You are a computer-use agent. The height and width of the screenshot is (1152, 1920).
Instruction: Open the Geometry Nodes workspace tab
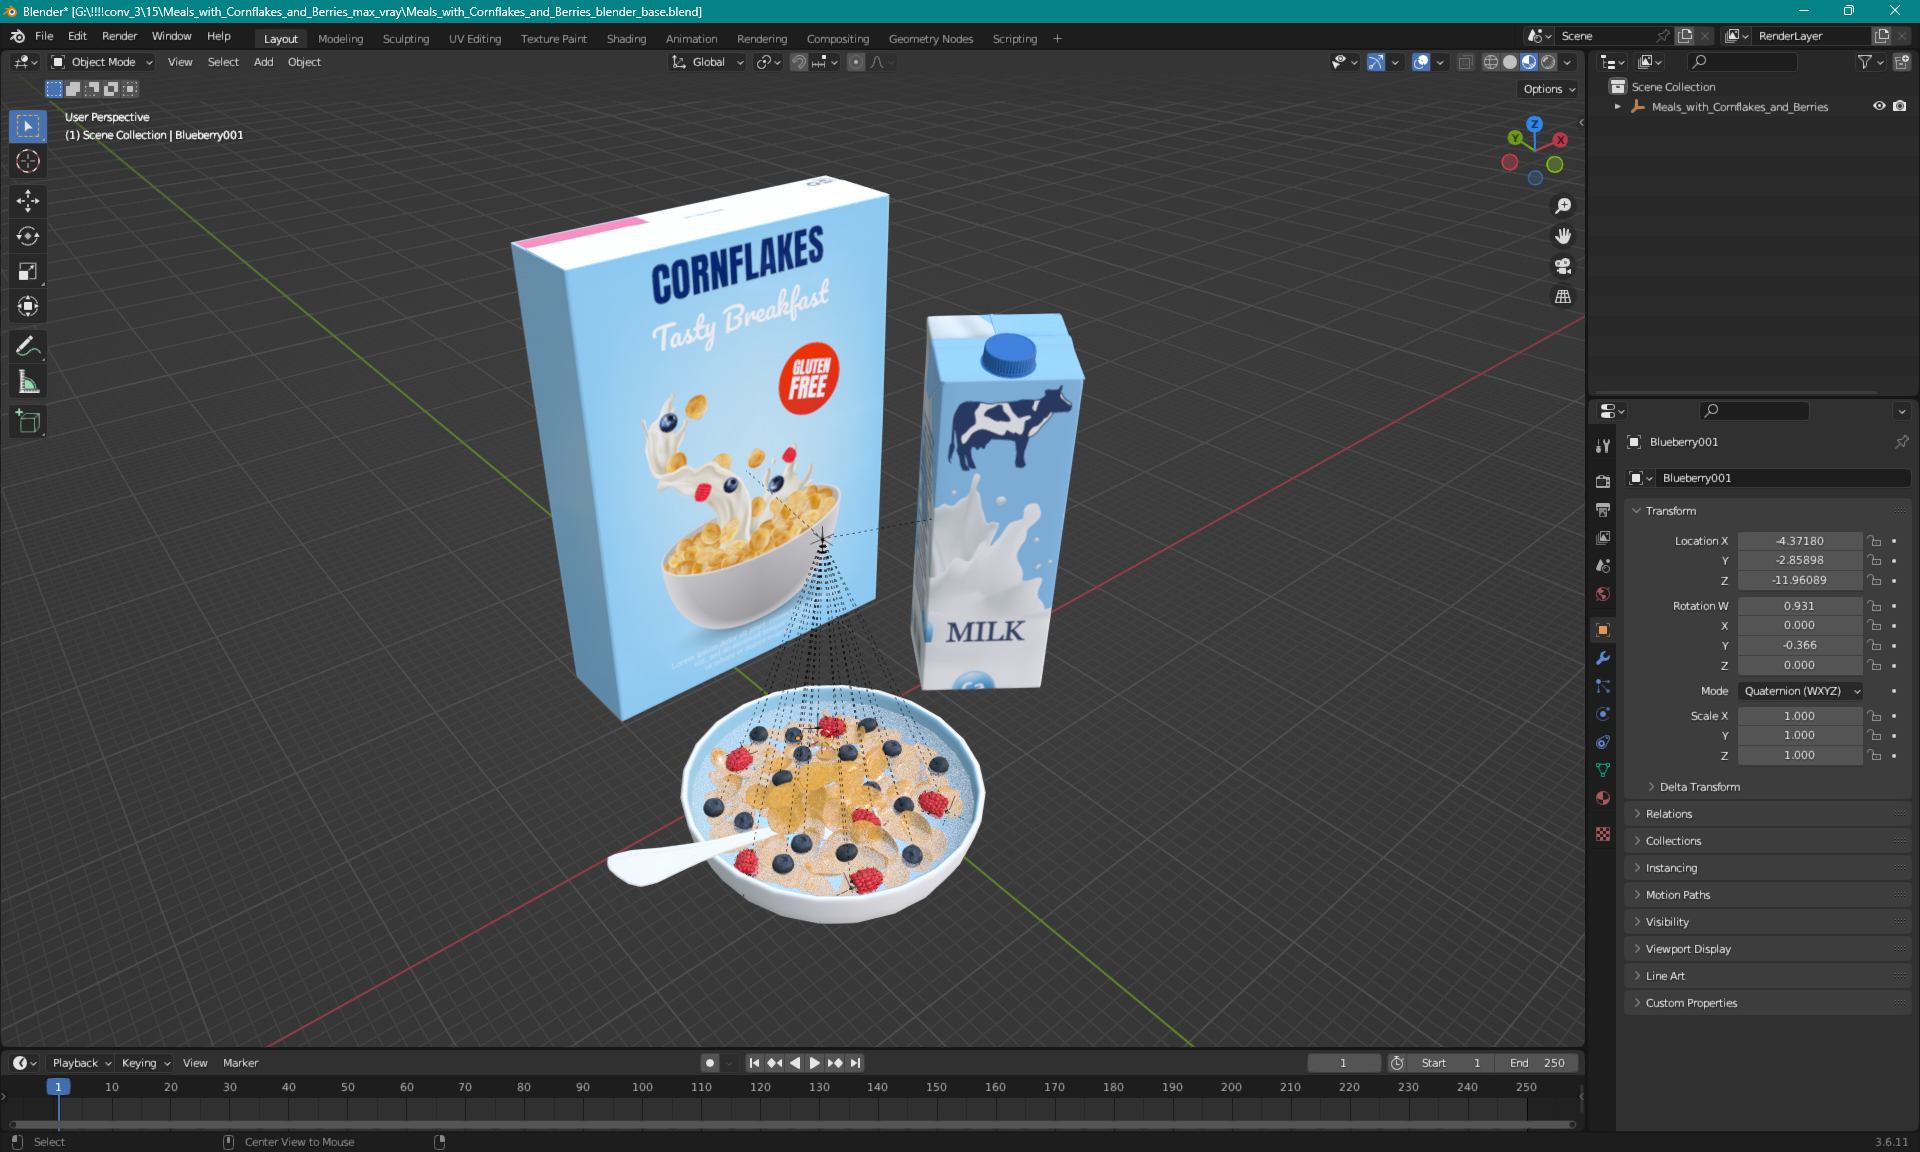point(930,37)
